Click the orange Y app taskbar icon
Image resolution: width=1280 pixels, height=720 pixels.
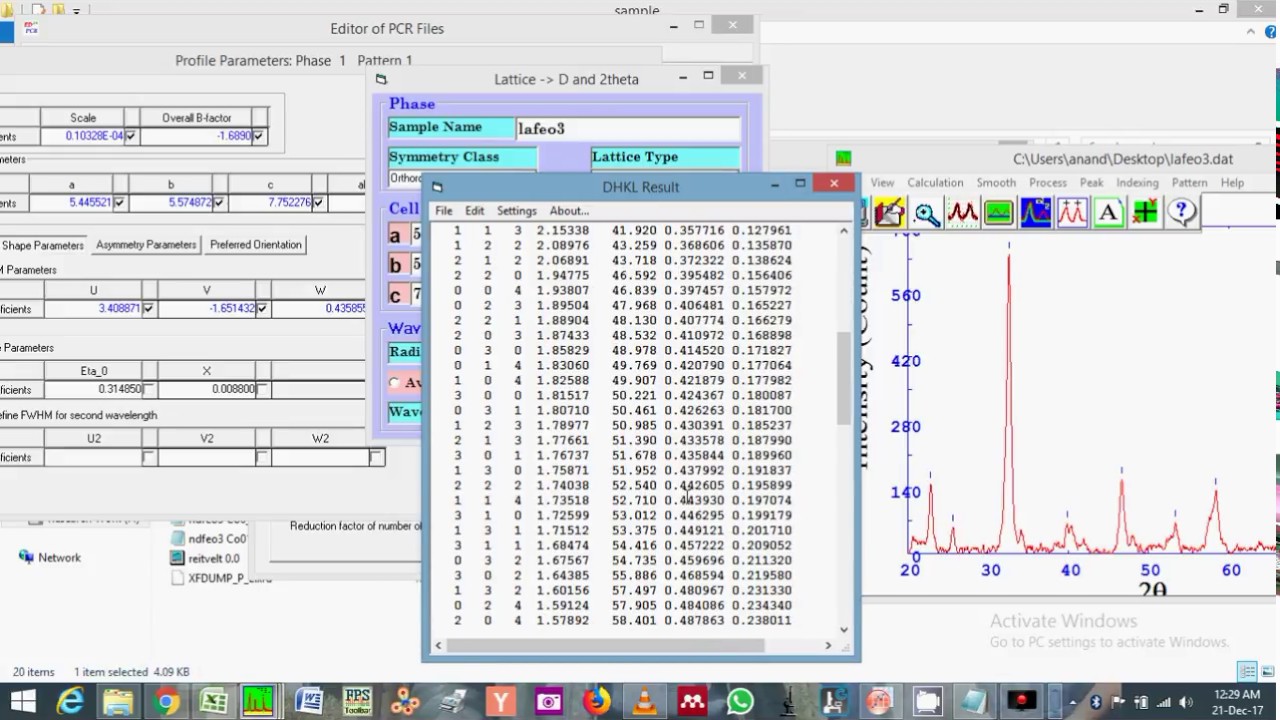tap(501, 702)
